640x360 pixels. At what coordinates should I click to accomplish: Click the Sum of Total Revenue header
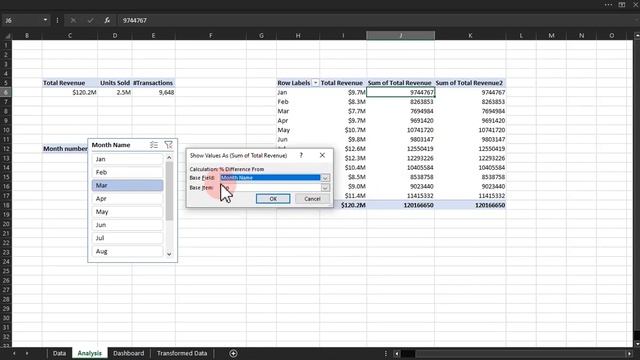coord(400,83)
